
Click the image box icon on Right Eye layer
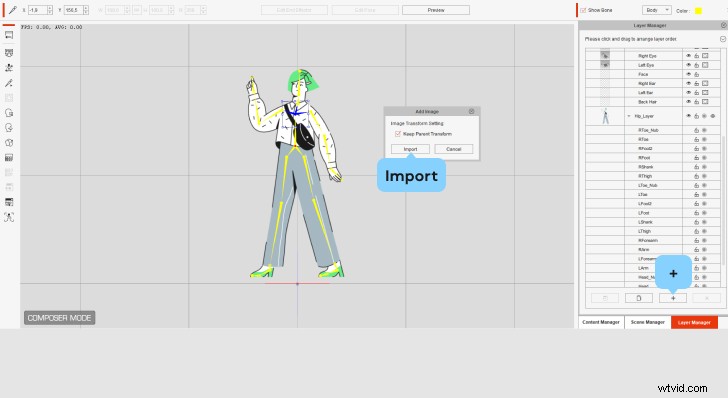click(705, 56)
